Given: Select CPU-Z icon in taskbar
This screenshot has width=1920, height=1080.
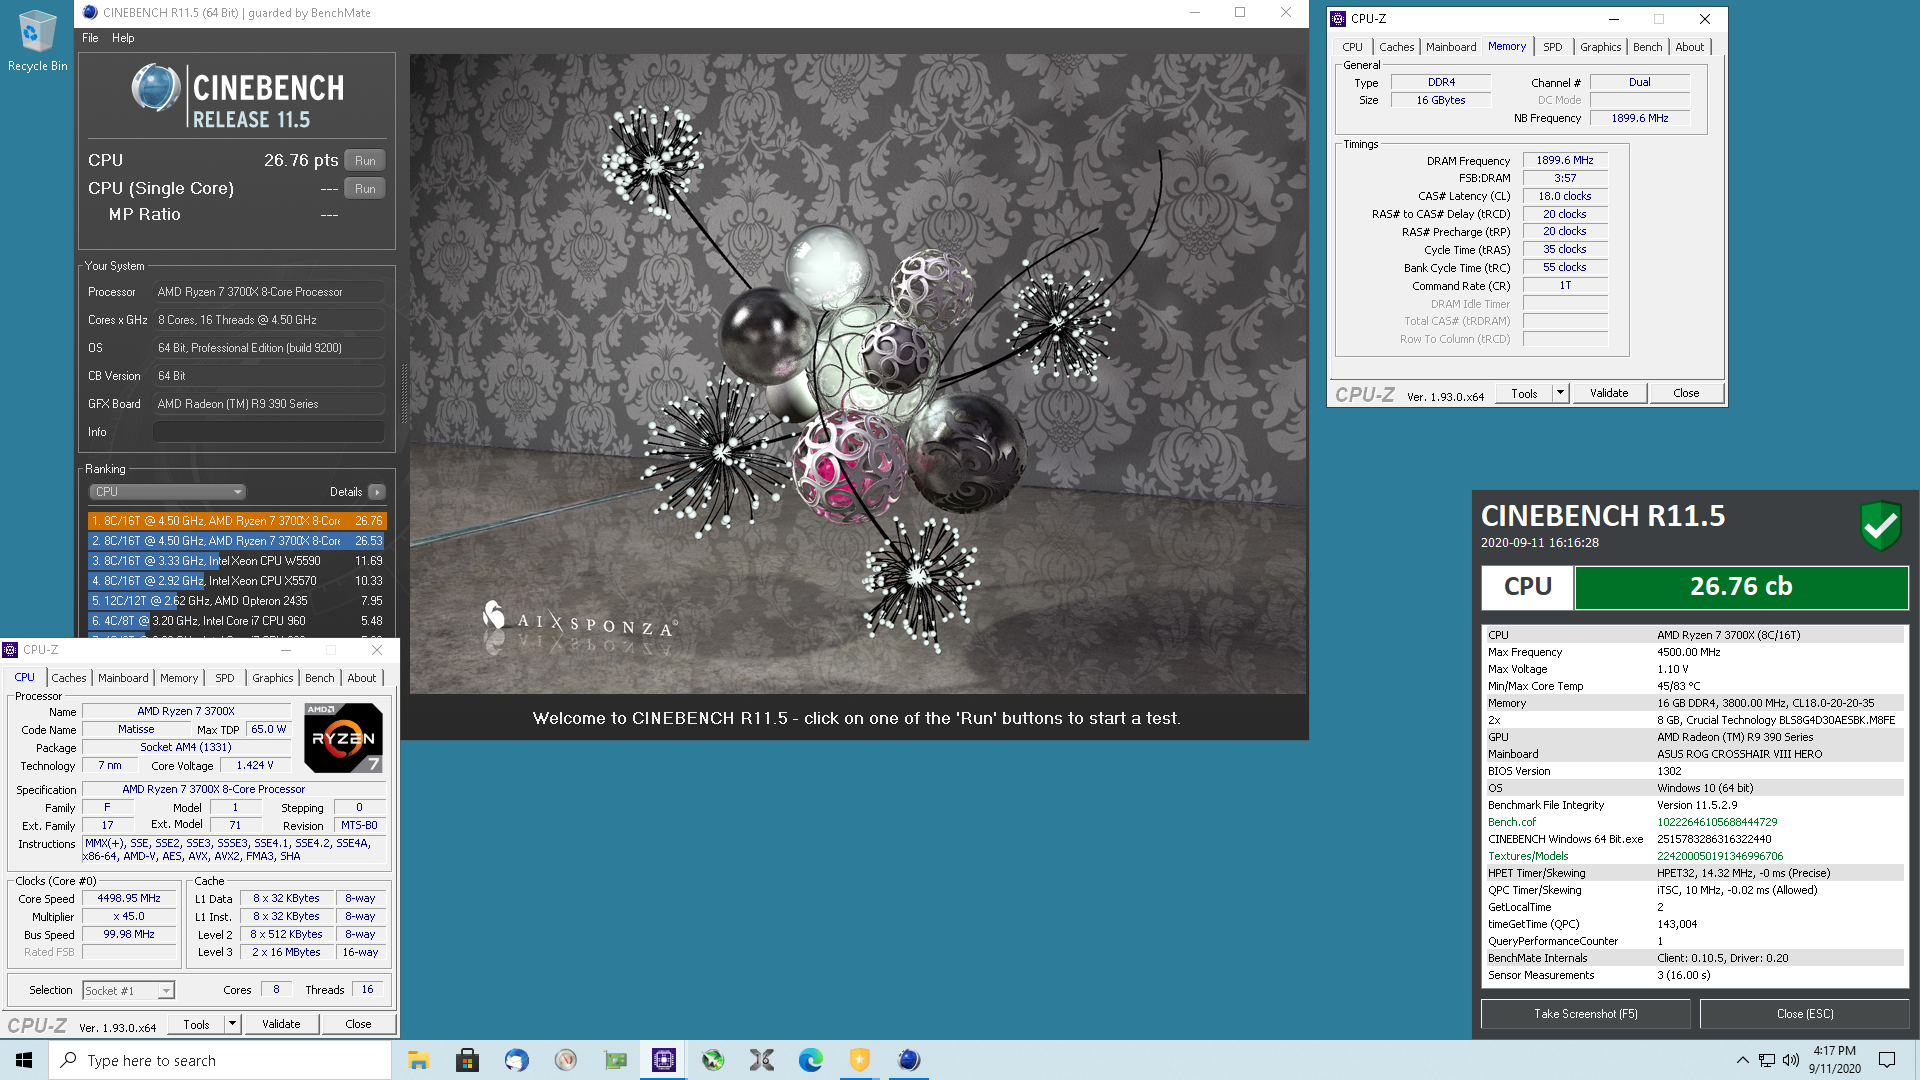Looking at the screenshot, I should click(664, 1060).
